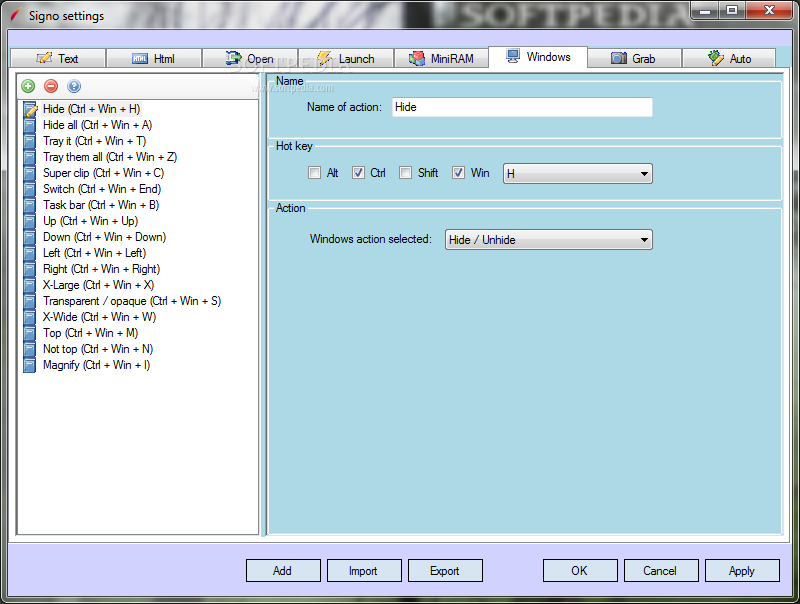
Task: Open the hot key letter H dropdown
Action: (578, 173)
